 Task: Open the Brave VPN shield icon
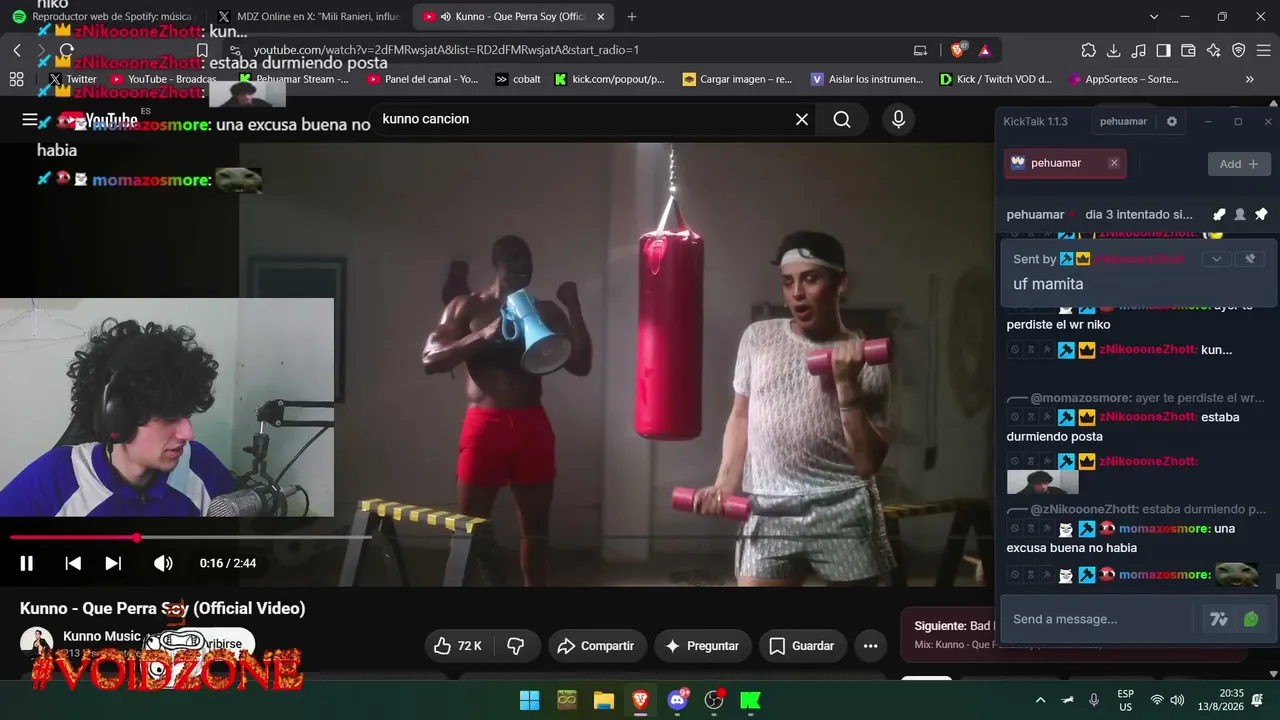1239,51
